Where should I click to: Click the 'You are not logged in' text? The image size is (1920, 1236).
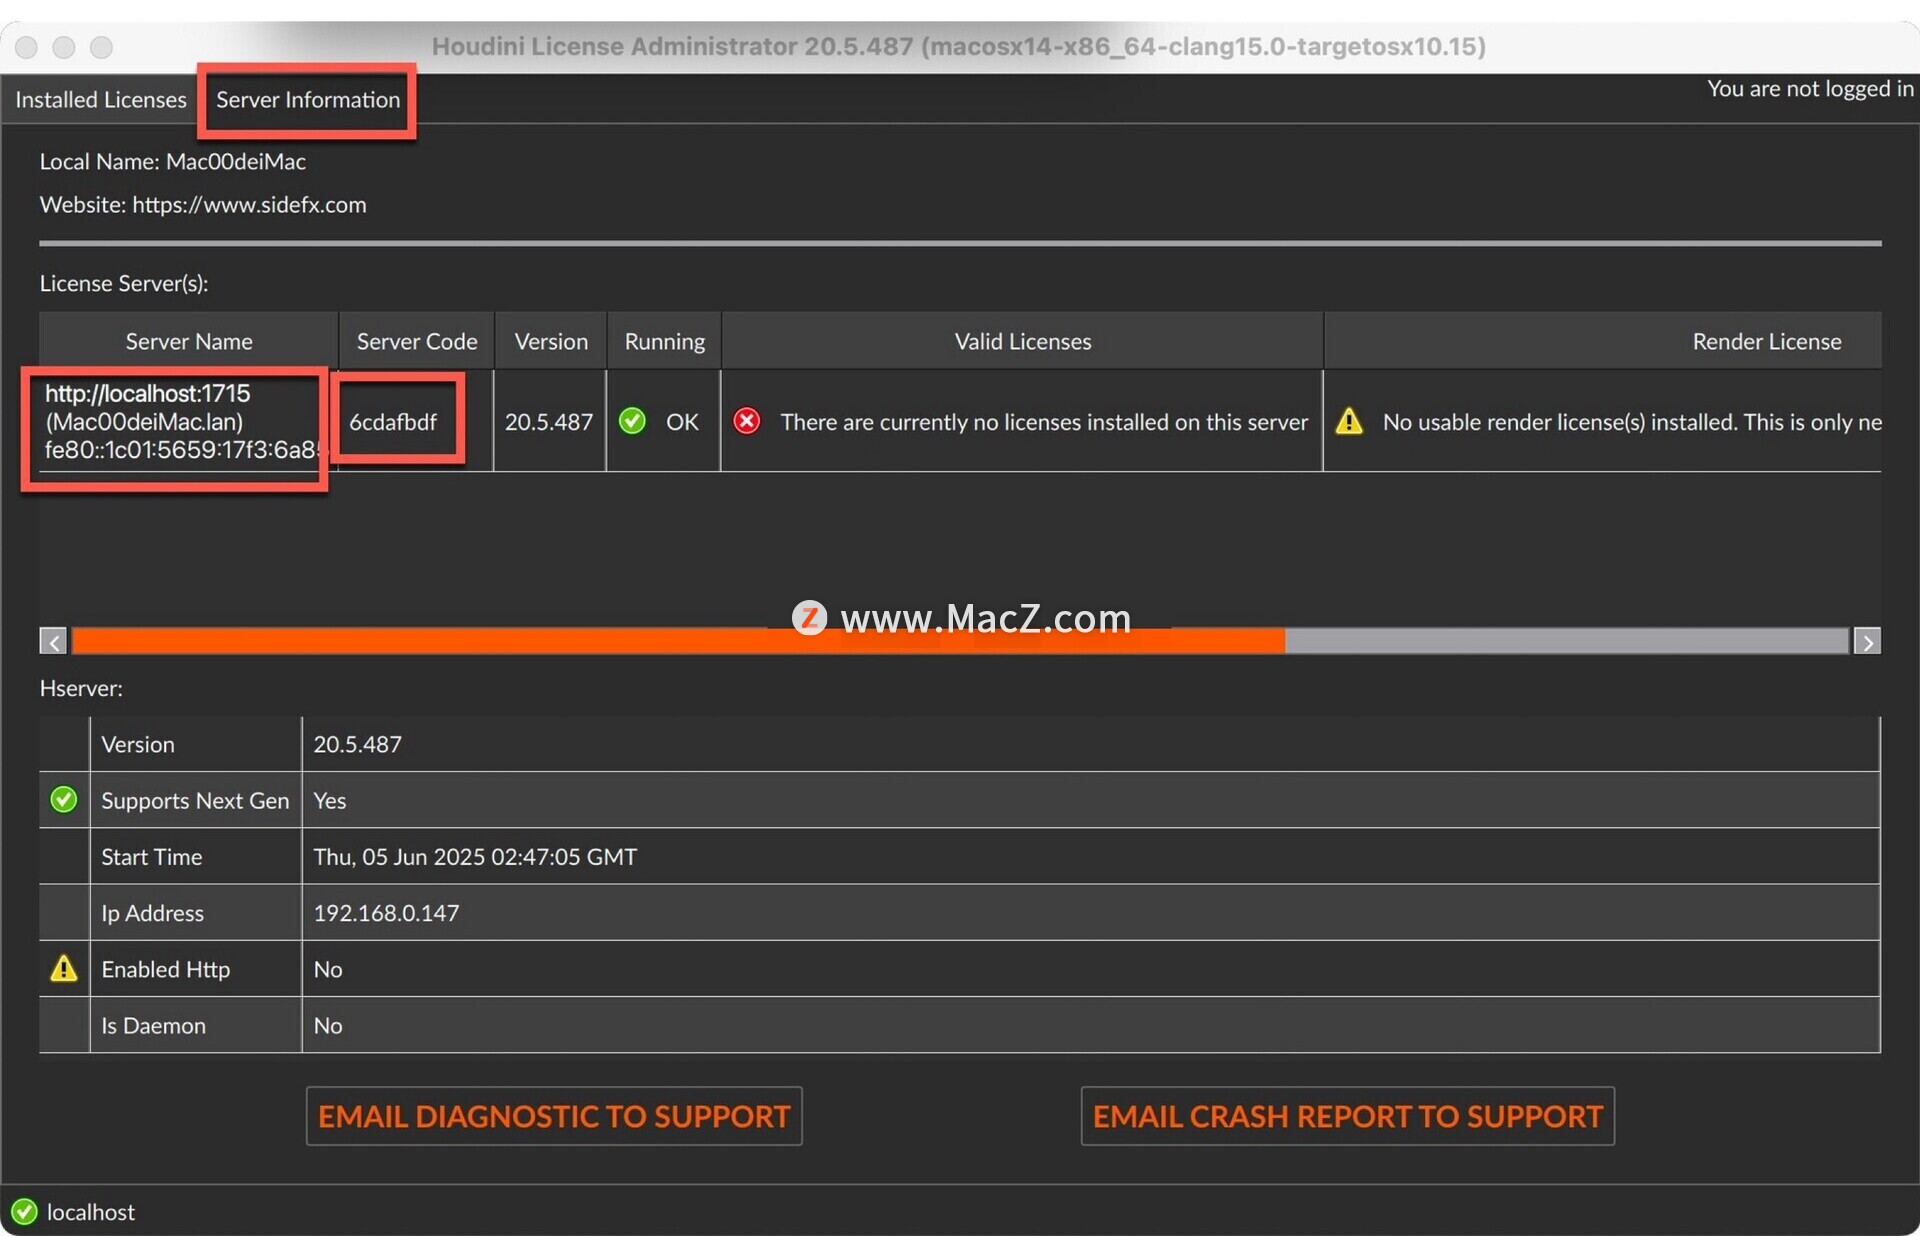(1809, 89)
